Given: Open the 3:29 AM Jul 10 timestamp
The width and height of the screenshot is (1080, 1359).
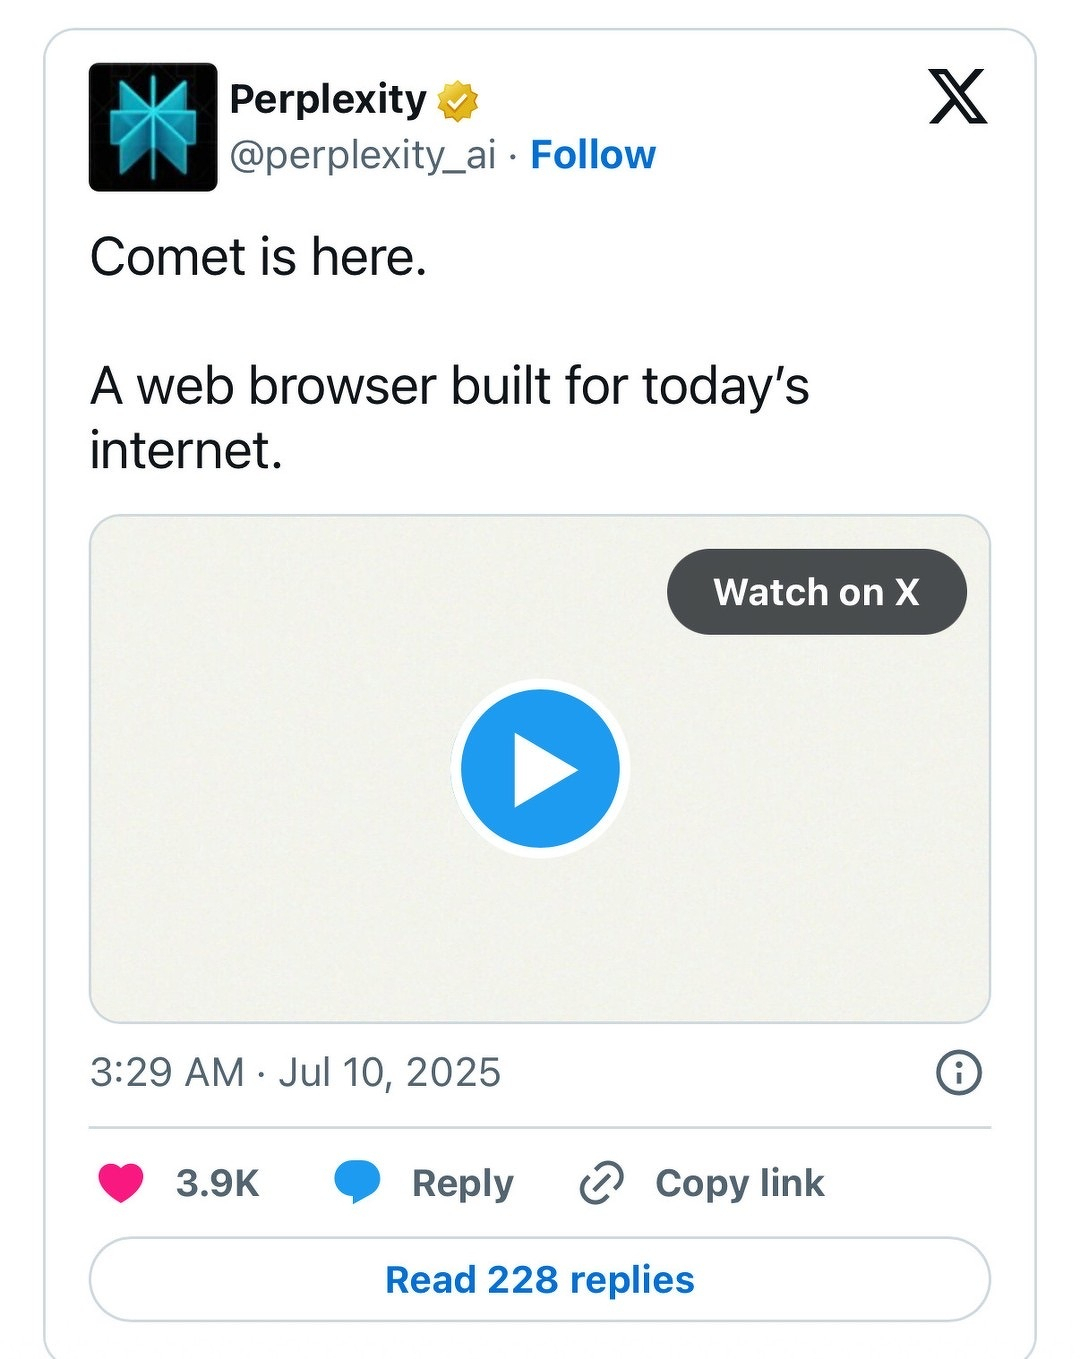Looking at the screenshot, I should pyautogui.click(x=295, y=1072).
